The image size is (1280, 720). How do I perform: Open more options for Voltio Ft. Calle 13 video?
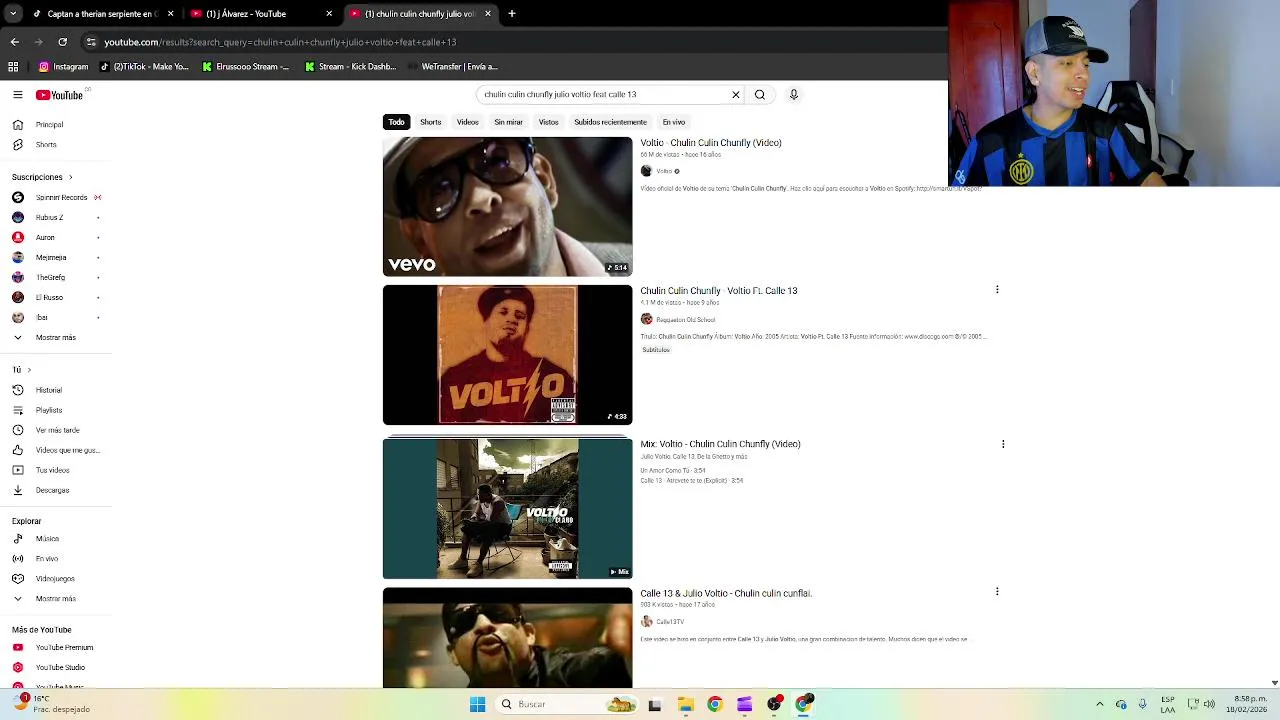coord(997,290)
